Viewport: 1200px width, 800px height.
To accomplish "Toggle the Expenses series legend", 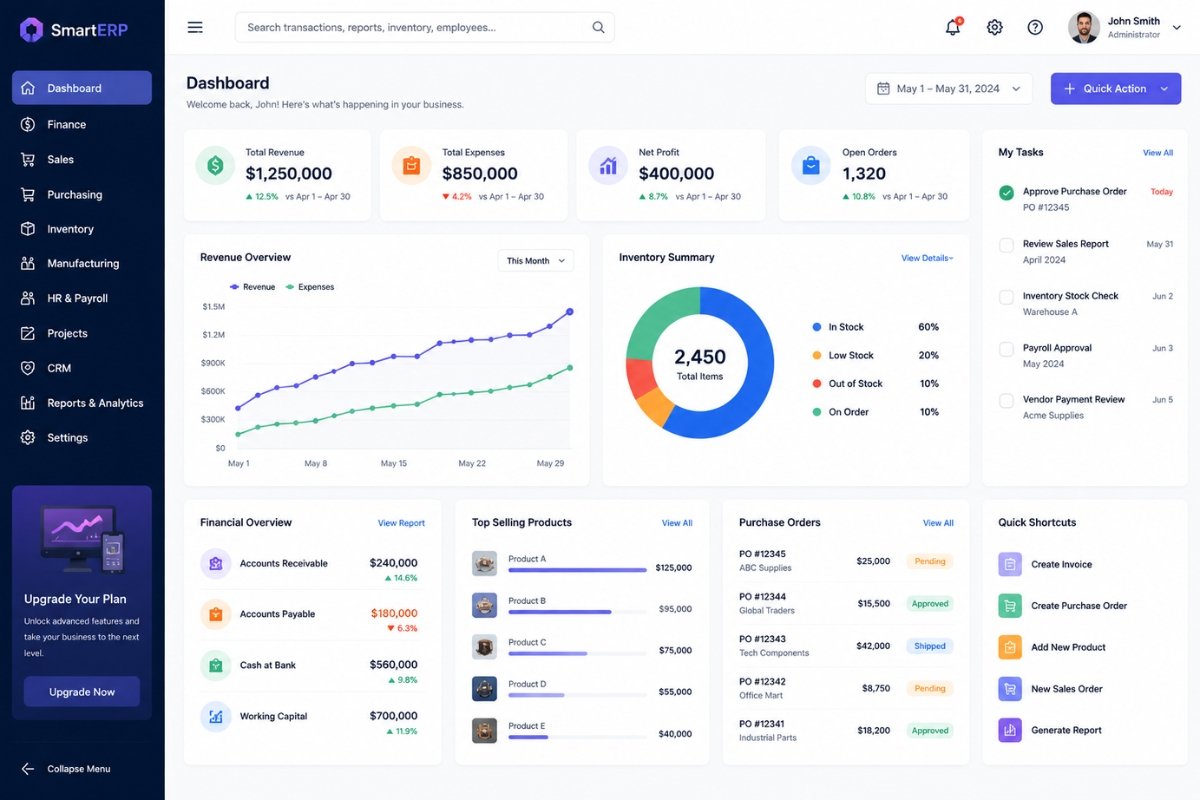I will coord(310,287).
